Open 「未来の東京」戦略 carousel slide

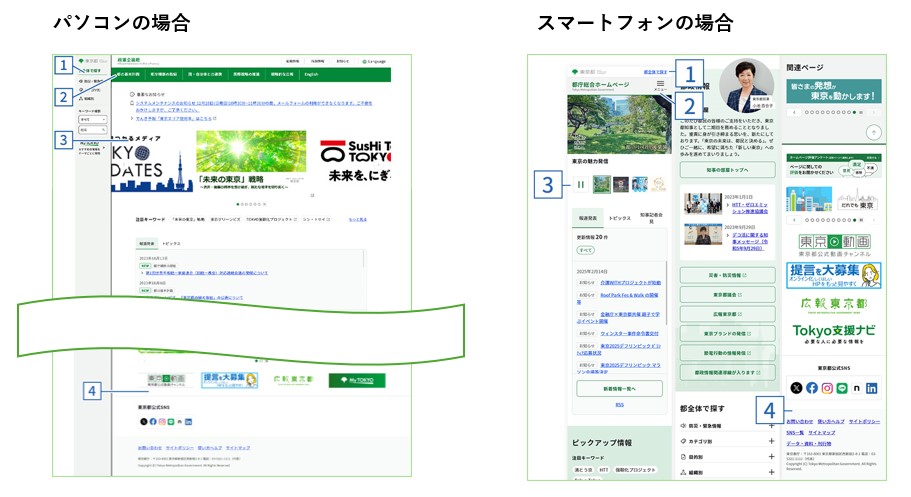tap(252, 160)
